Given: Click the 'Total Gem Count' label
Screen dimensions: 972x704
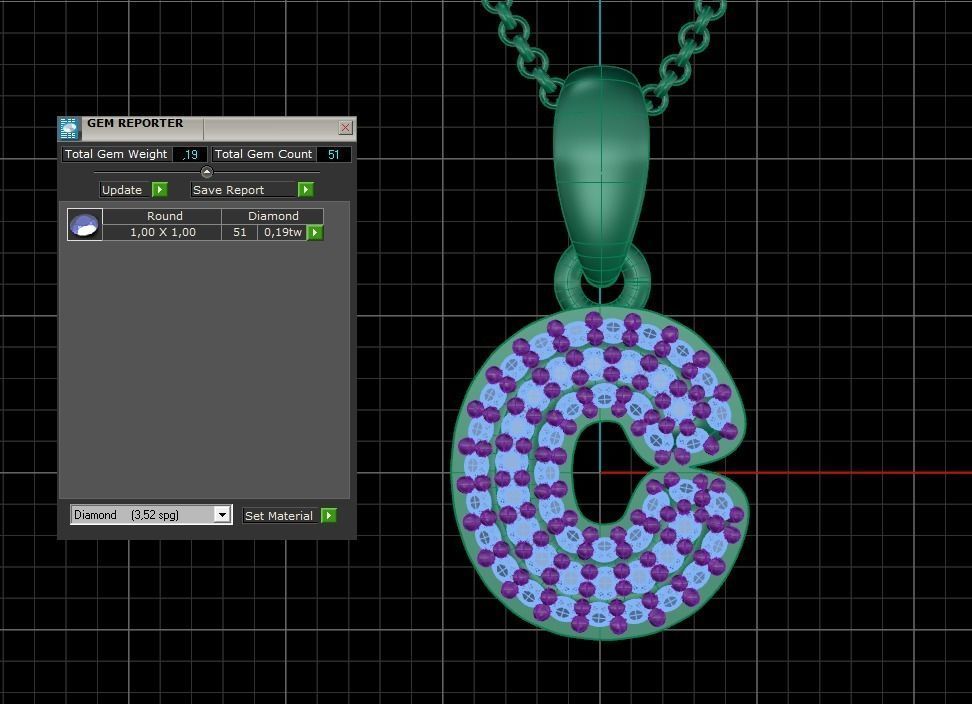Looking at the screenshot, I should (263, 154).
